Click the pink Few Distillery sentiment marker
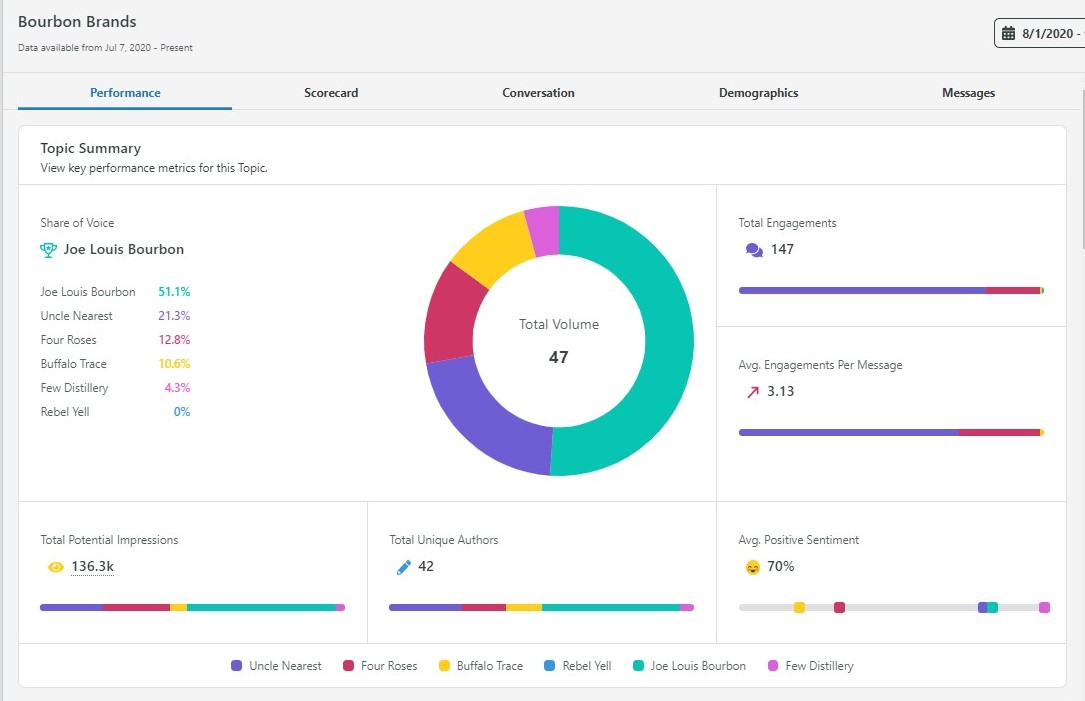Image resolution: width=1085 pixels, height=701 pixels. tap(1044, 608)
